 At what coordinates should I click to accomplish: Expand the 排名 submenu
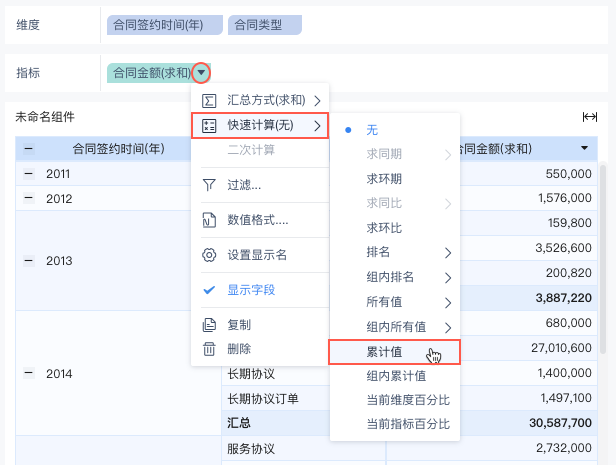(448, 252)
